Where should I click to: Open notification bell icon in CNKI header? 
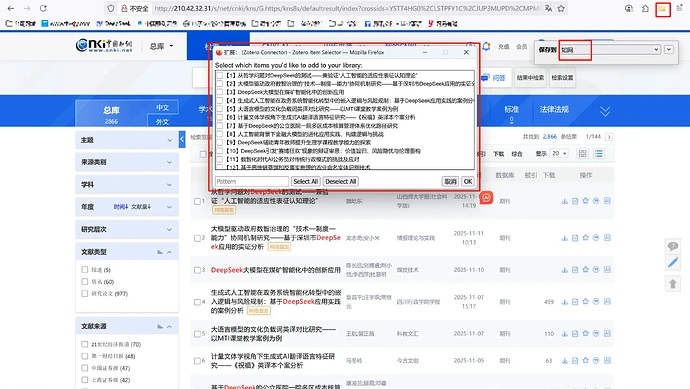tap(486, 46)
